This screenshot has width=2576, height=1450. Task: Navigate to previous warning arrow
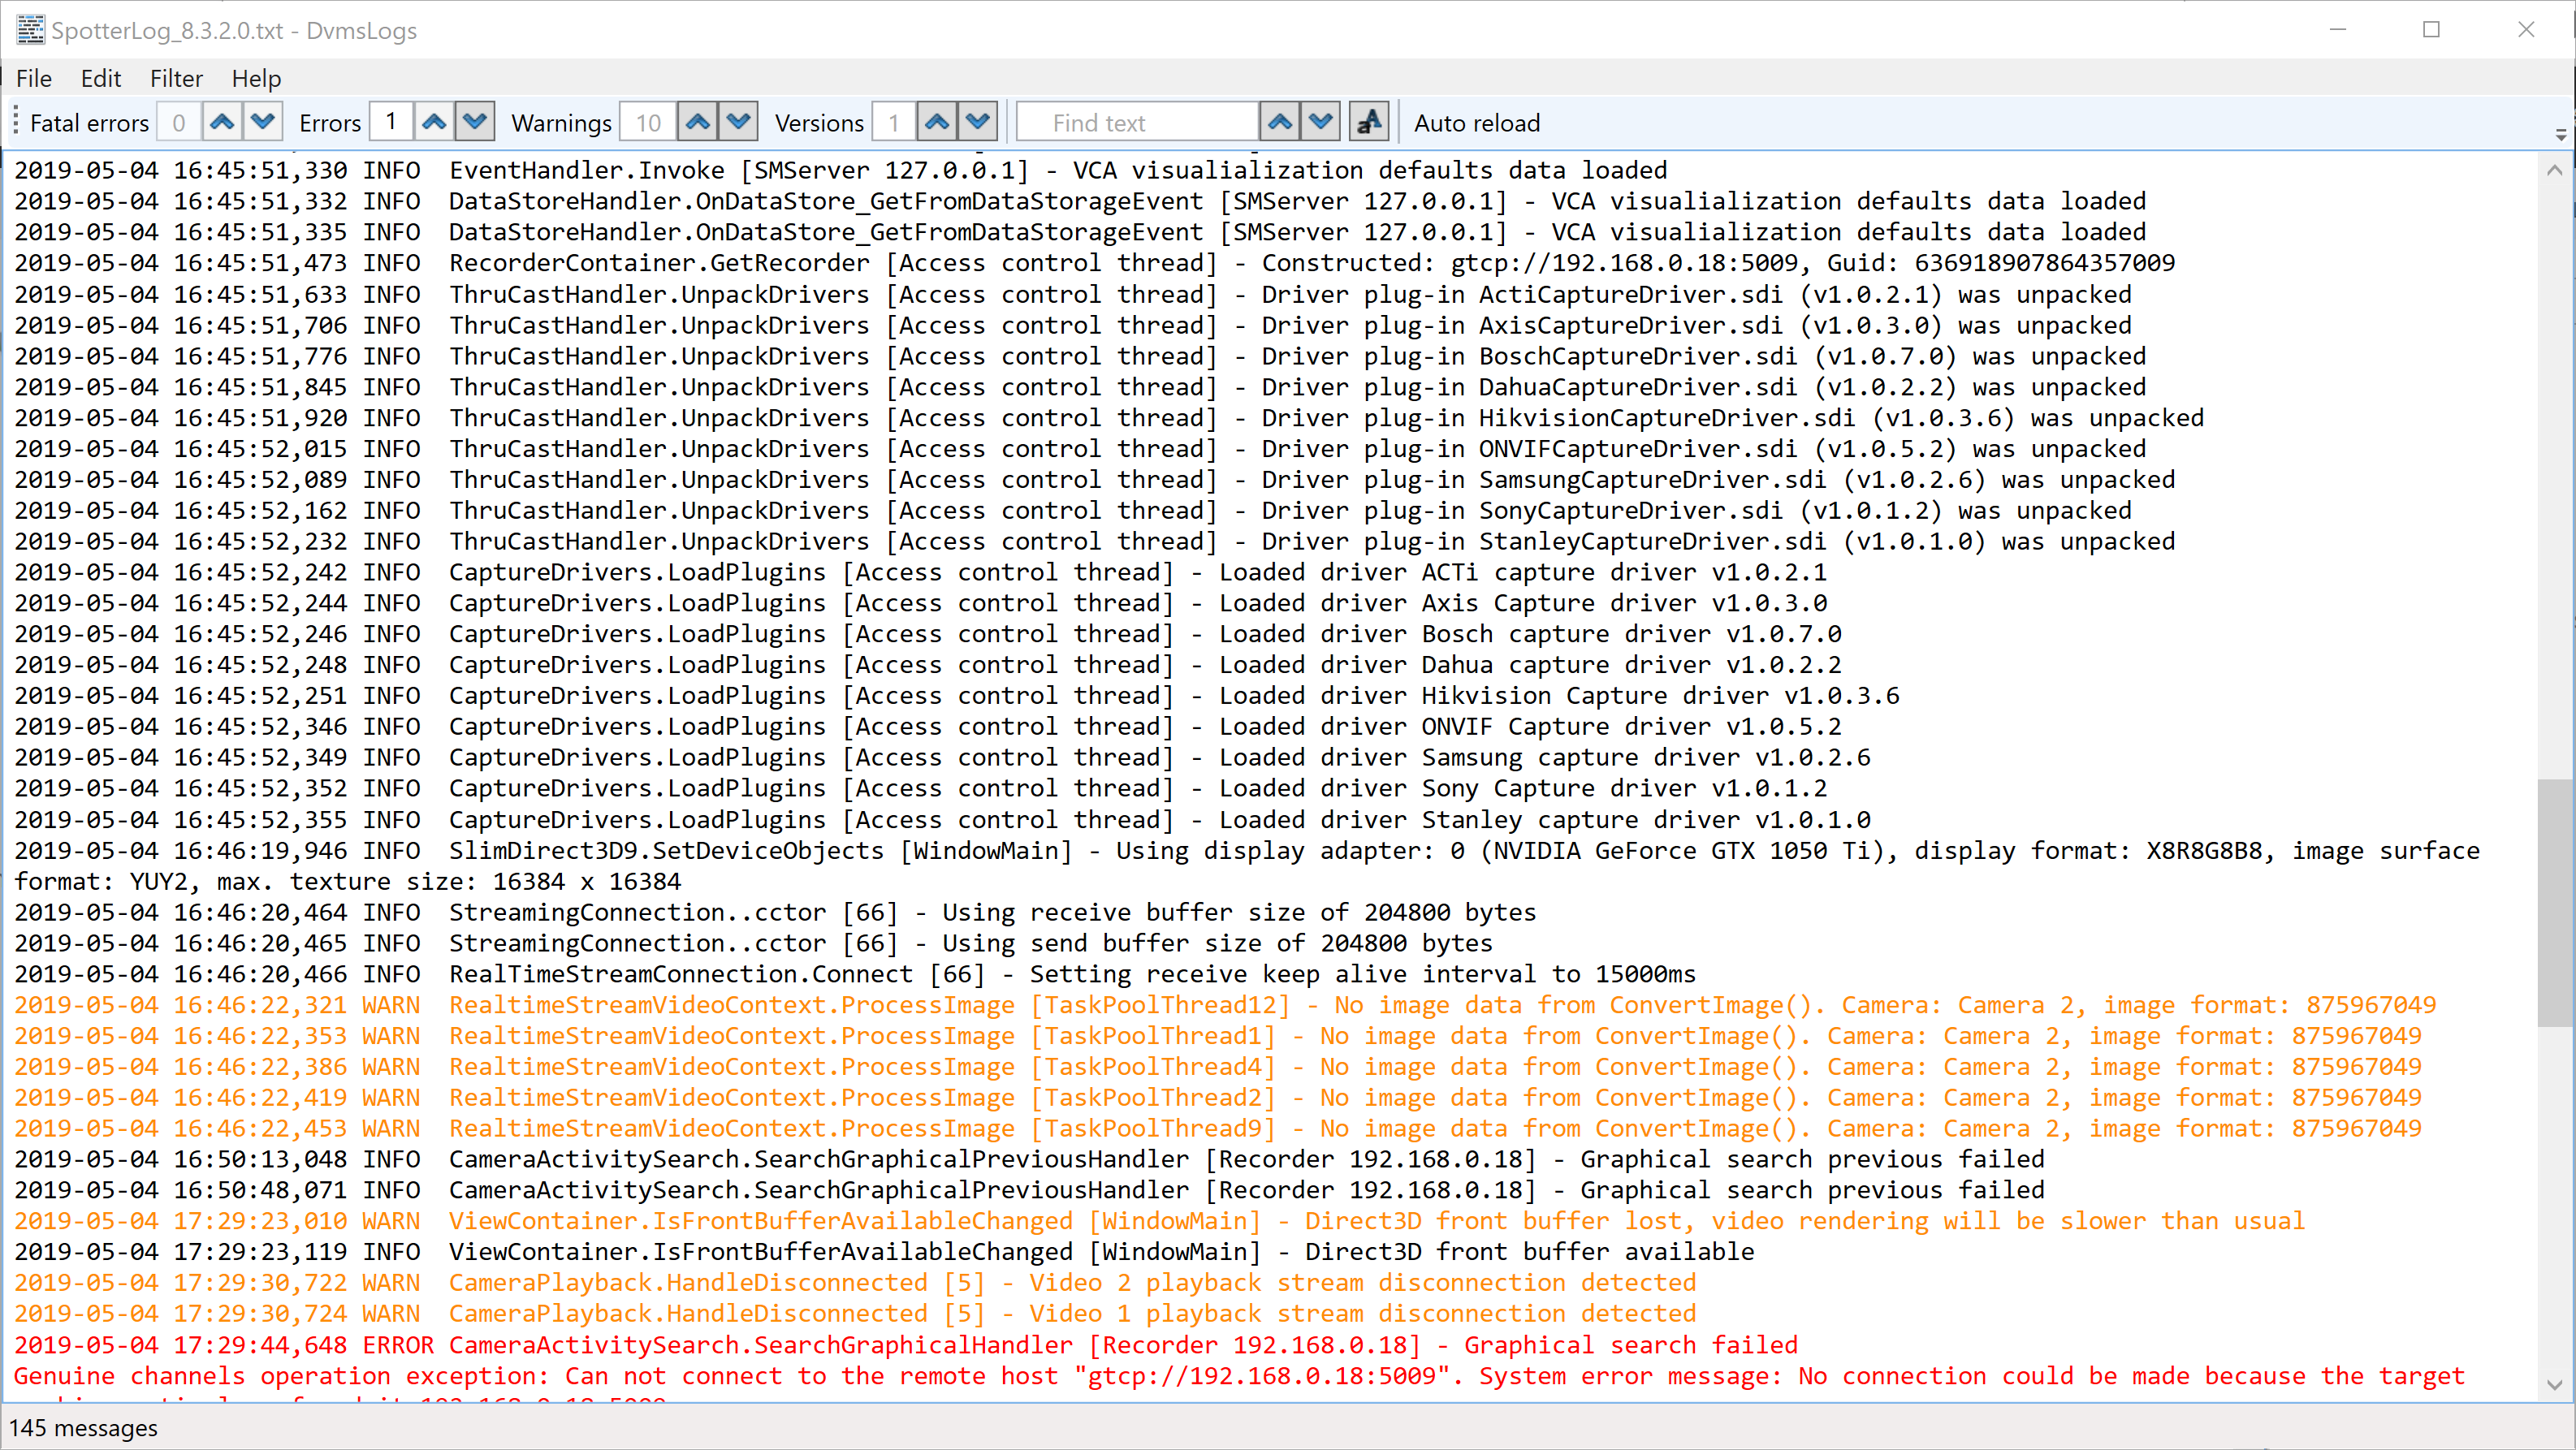click(x=697, y=122)
